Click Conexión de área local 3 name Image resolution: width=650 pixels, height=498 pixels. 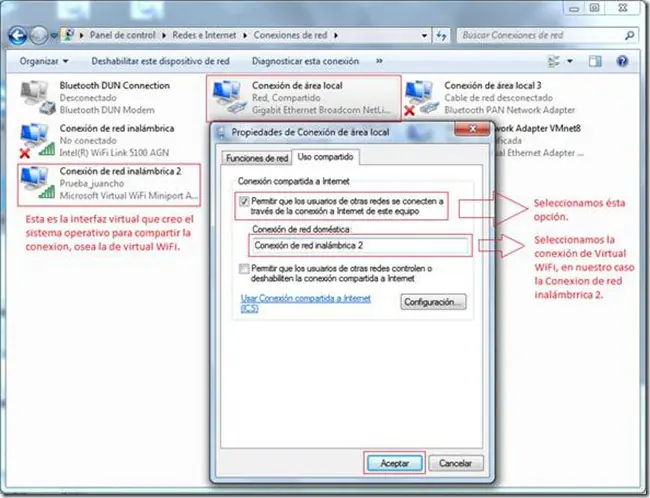(492, 85)
